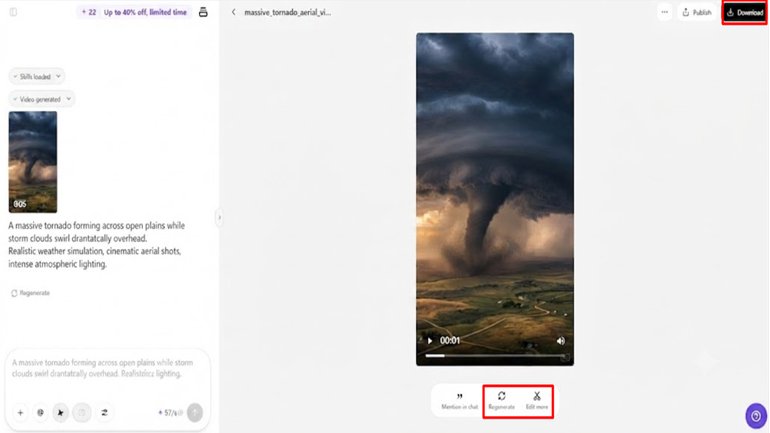The height and width of the screenshot is (433, 770).
Task: Open Edit more scissors tool
Action: (x=537, y=401)
